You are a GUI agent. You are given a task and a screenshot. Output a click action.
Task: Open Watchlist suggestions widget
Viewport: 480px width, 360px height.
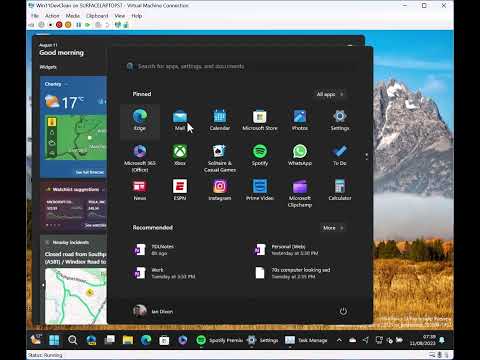[x=73, y=207]
